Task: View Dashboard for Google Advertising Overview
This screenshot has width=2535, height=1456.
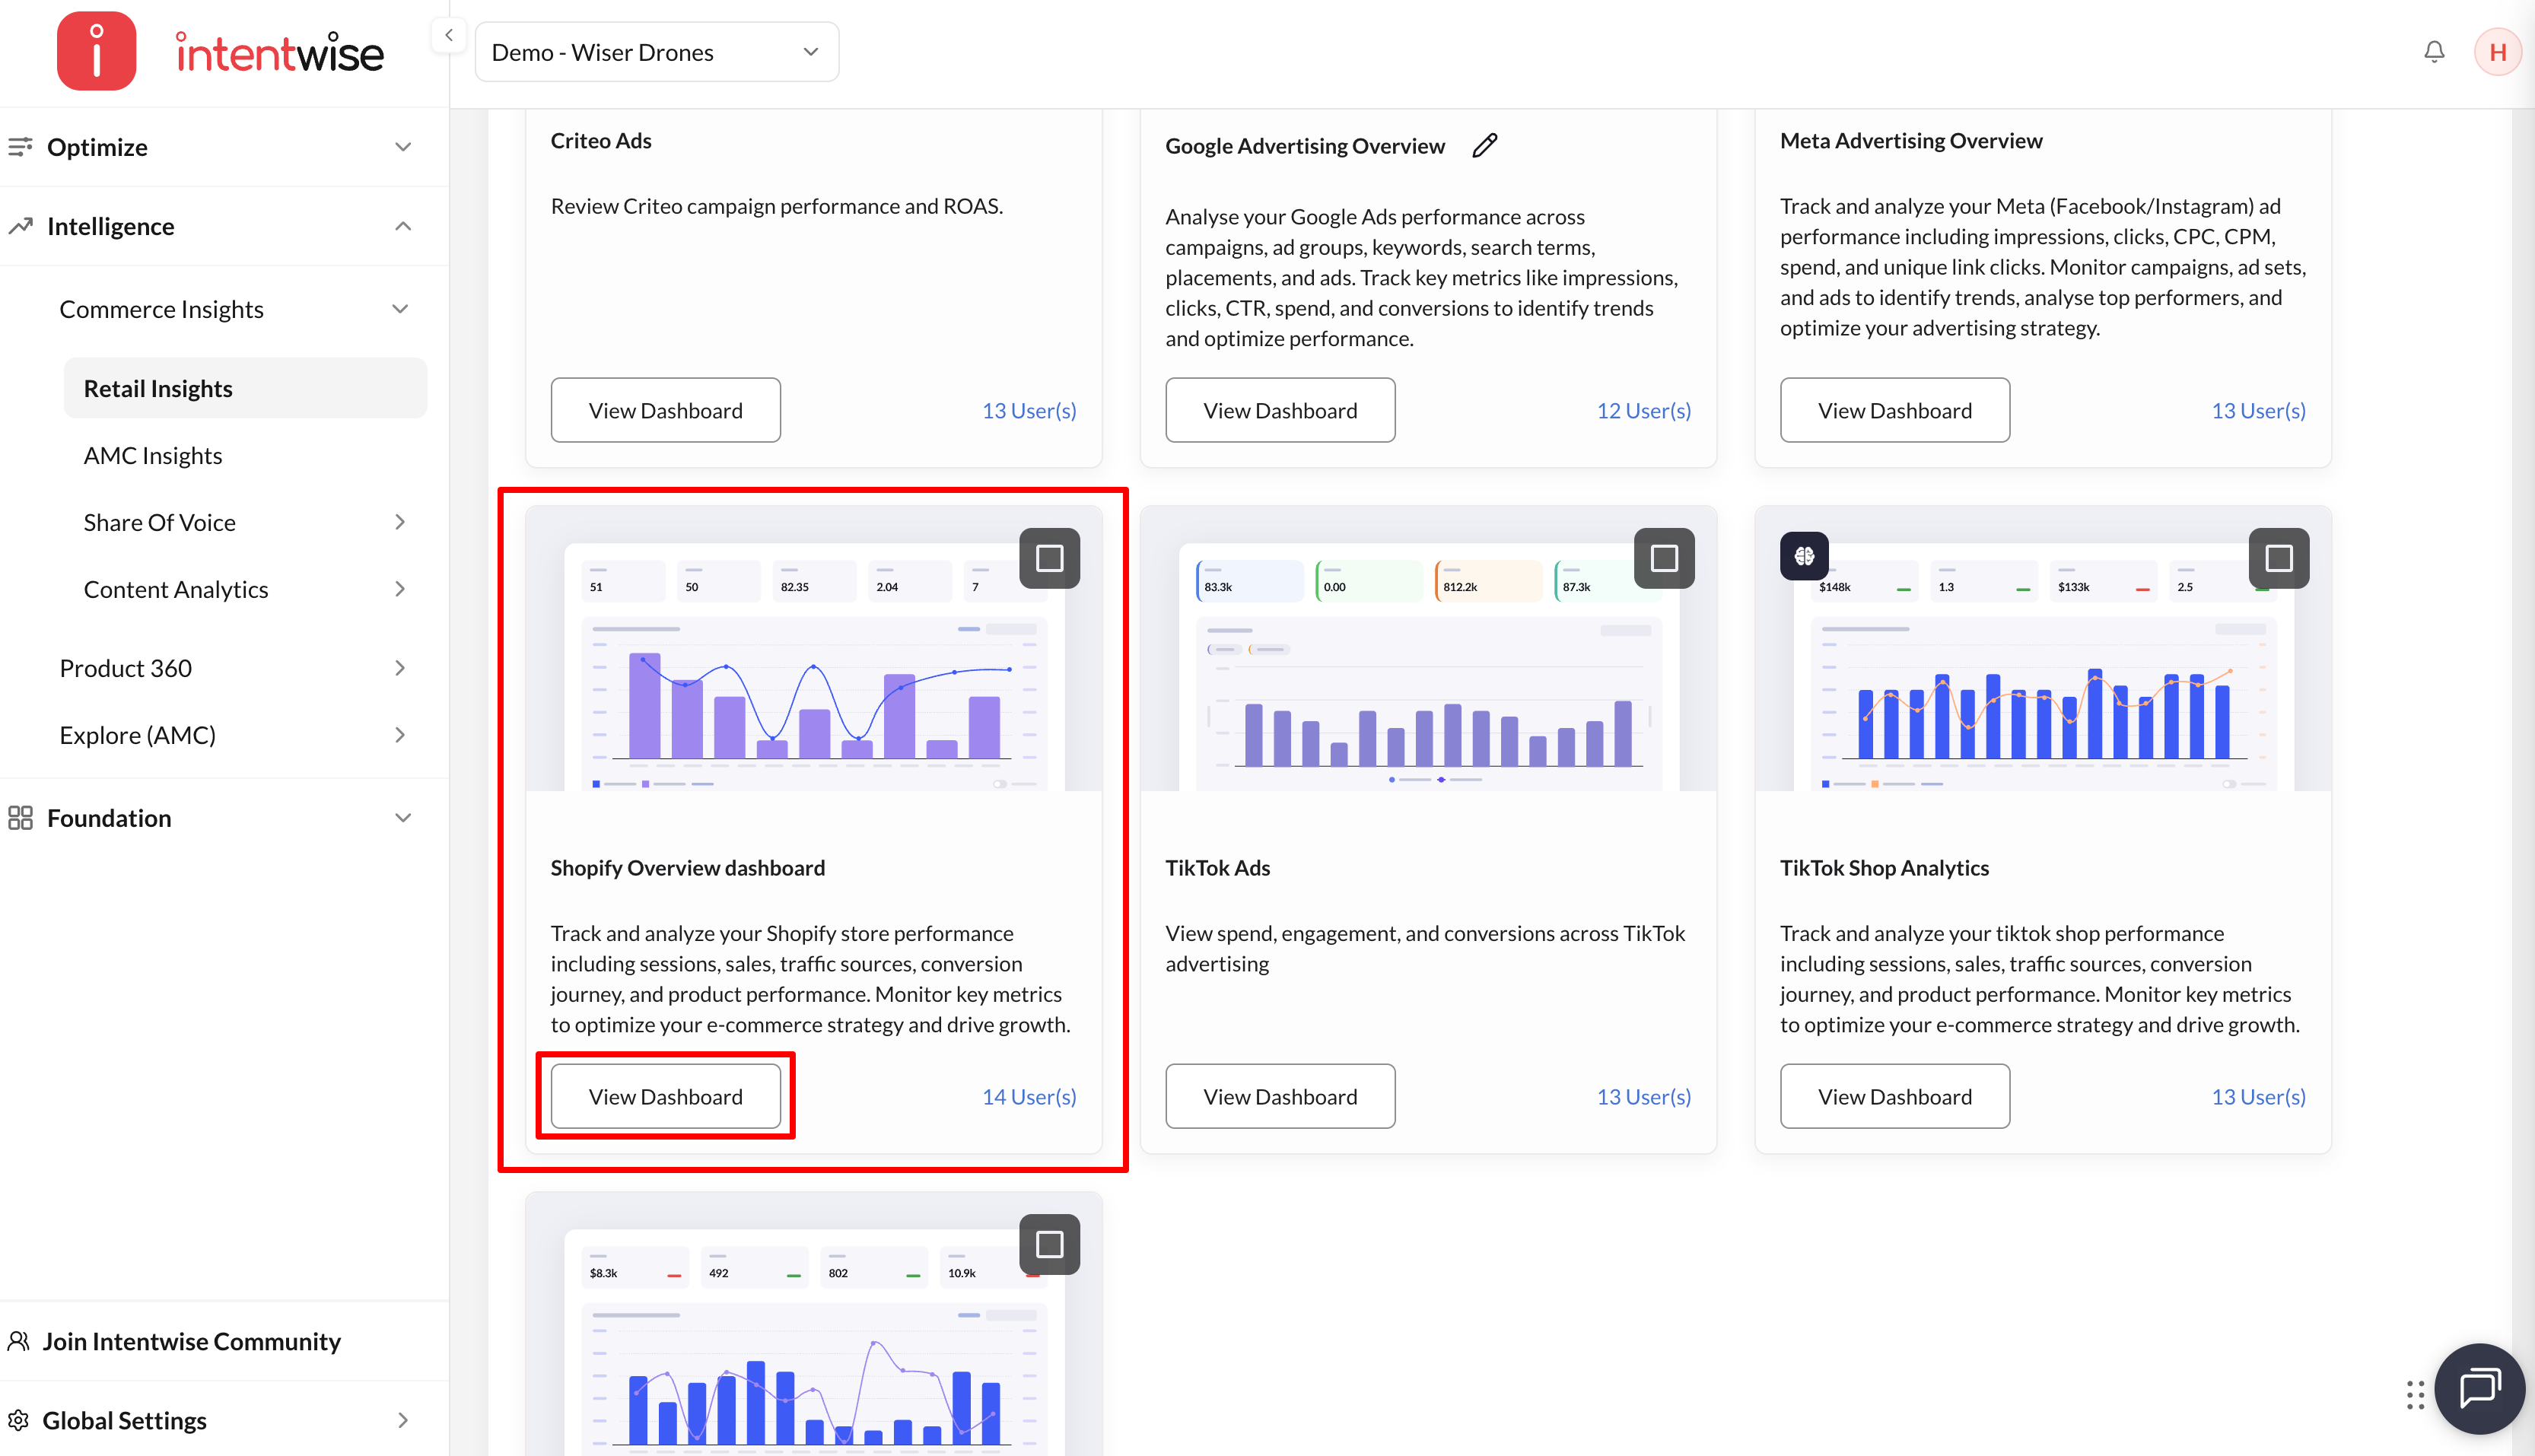Action: [x=1280, y=410]
